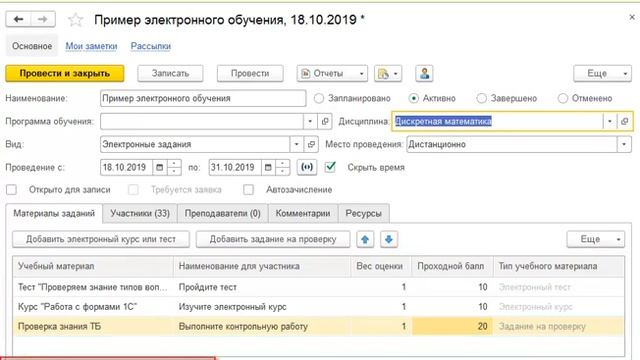Click Учебный материал column header

point(93,266)
